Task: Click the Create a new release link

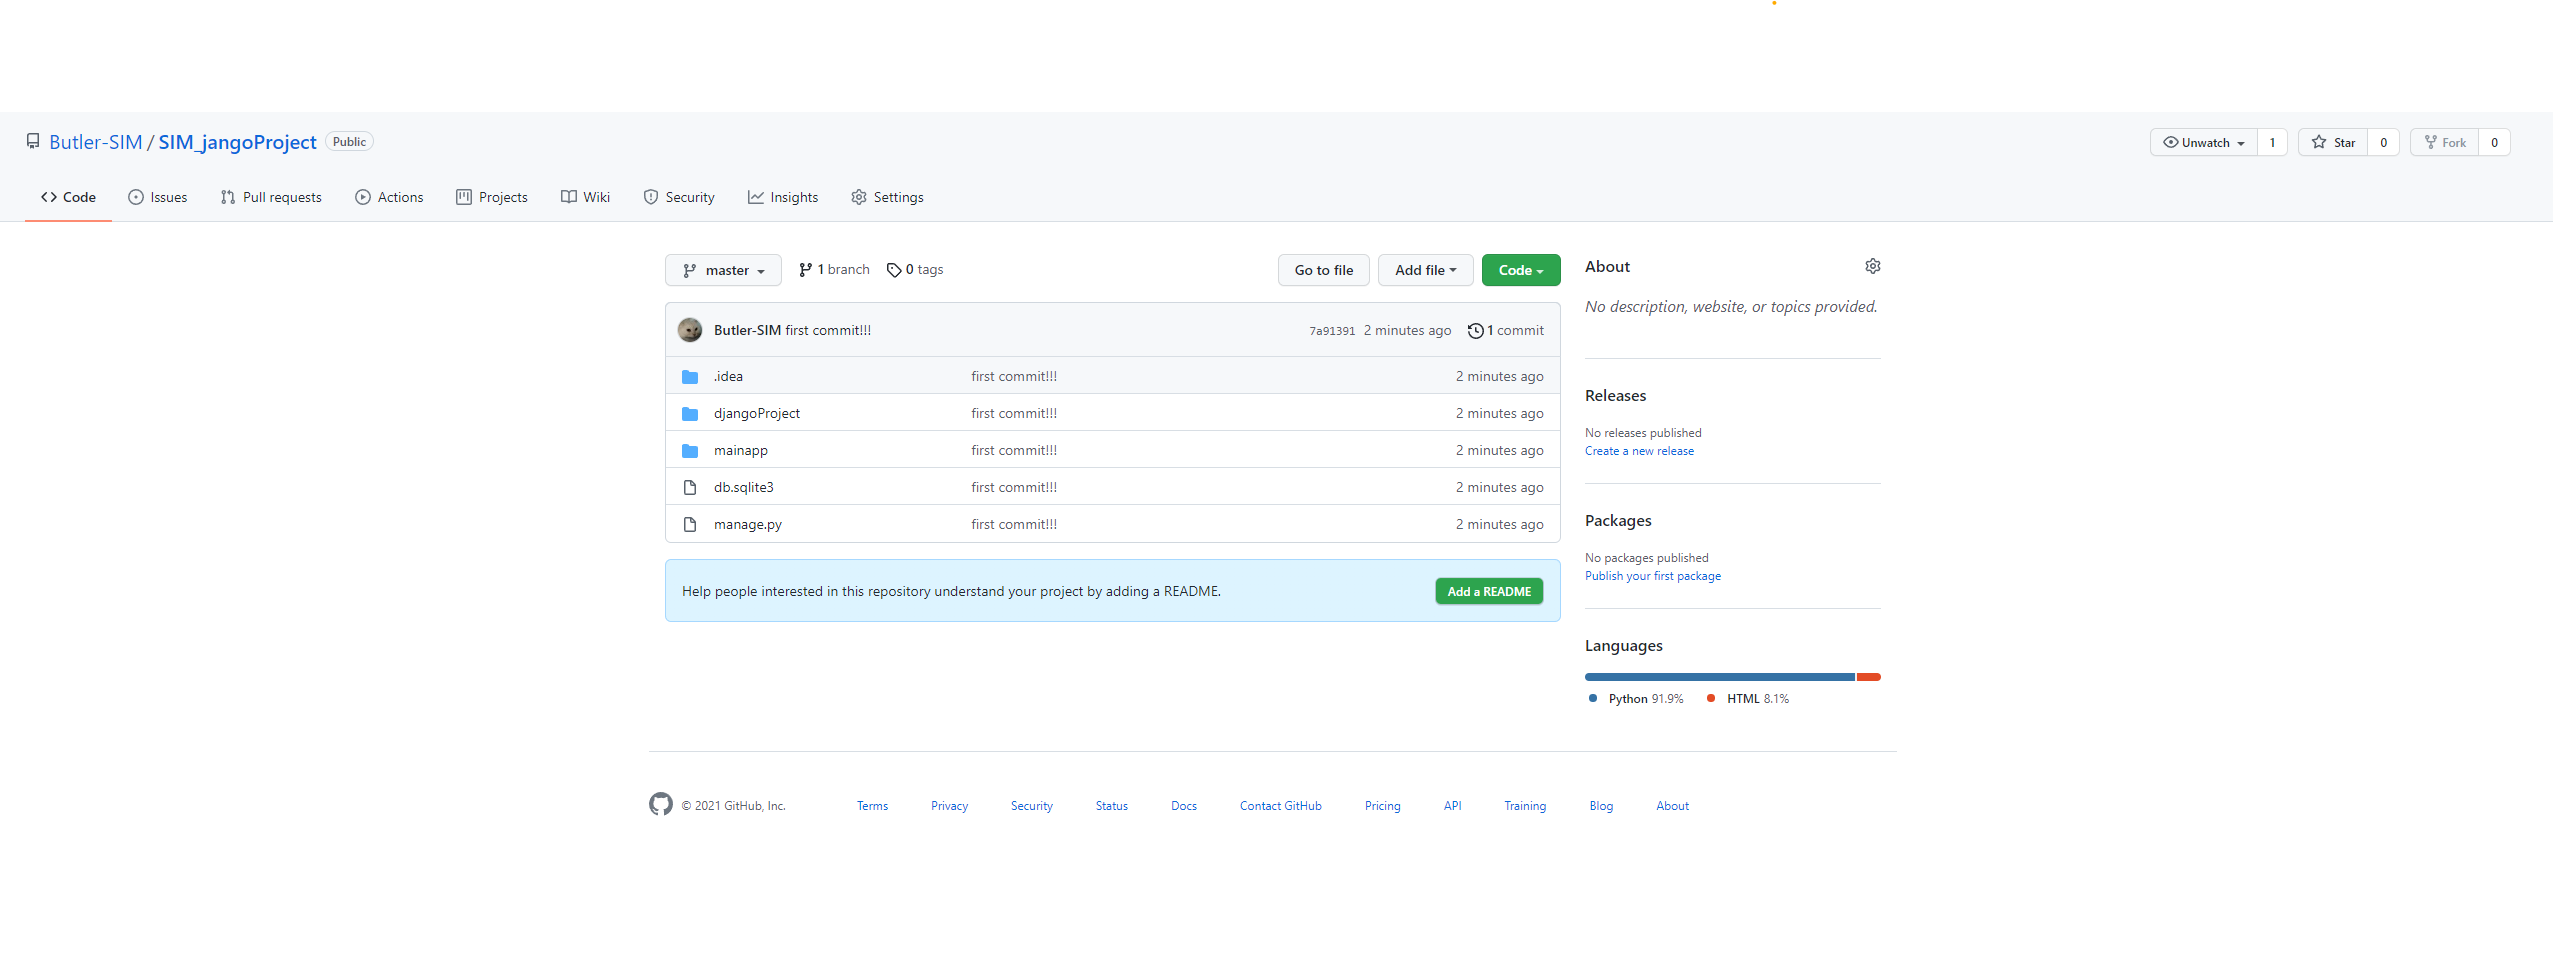Action: coord(1639,451)
